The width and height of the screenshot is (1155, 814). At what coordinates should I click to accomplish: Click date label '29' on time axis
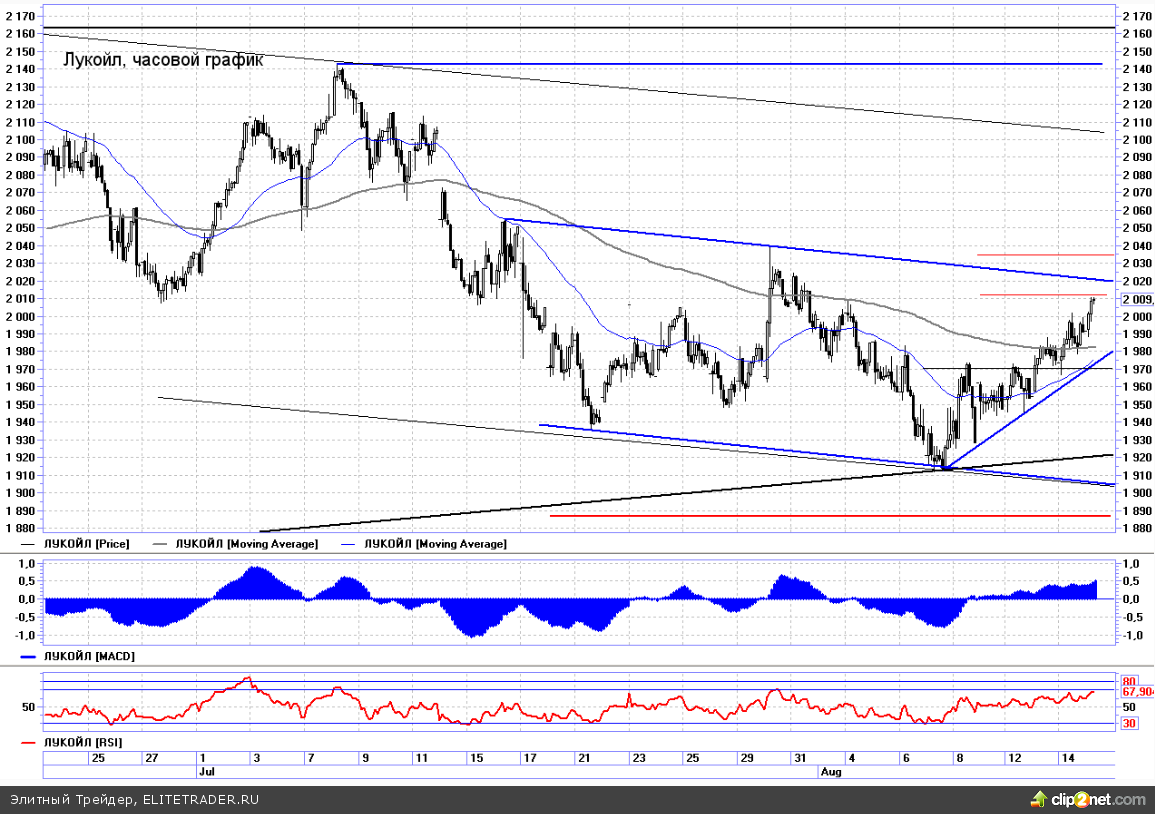click(747, 757)
